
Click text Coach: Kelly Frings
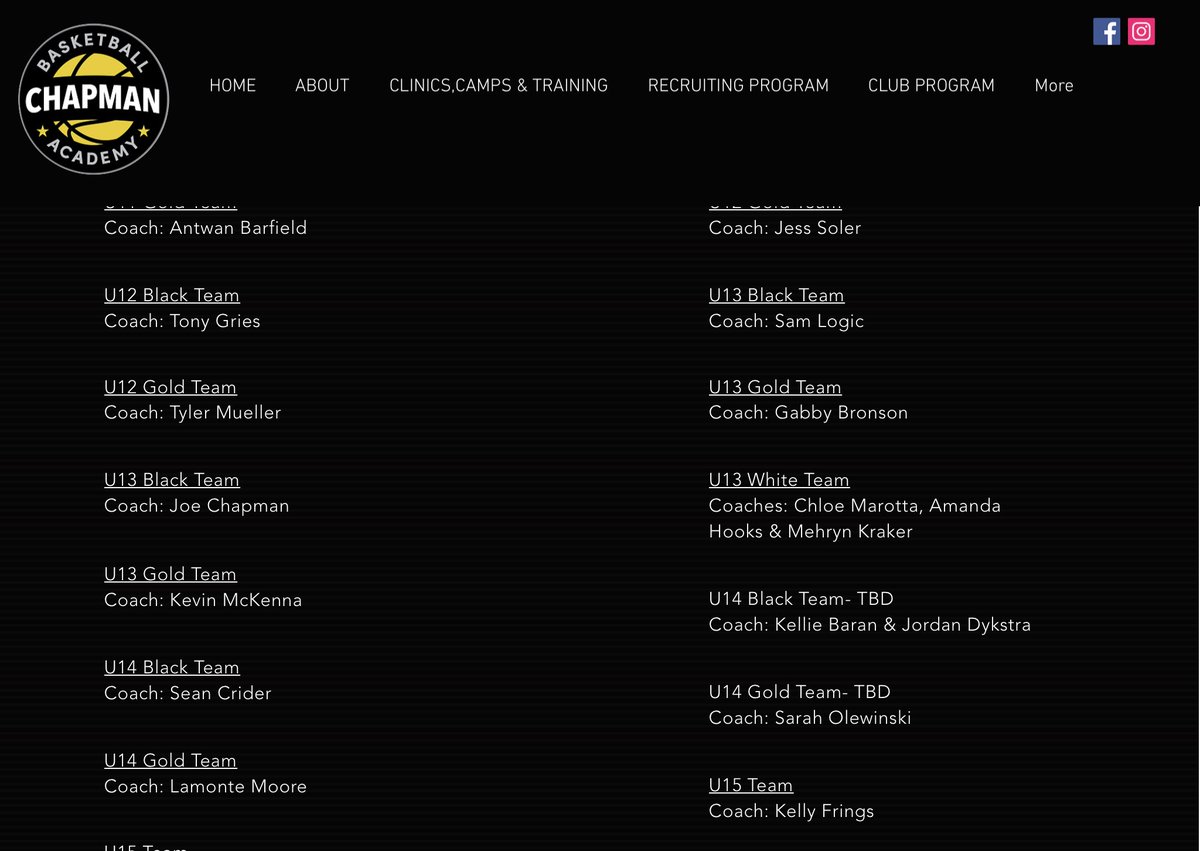point(791,811)
